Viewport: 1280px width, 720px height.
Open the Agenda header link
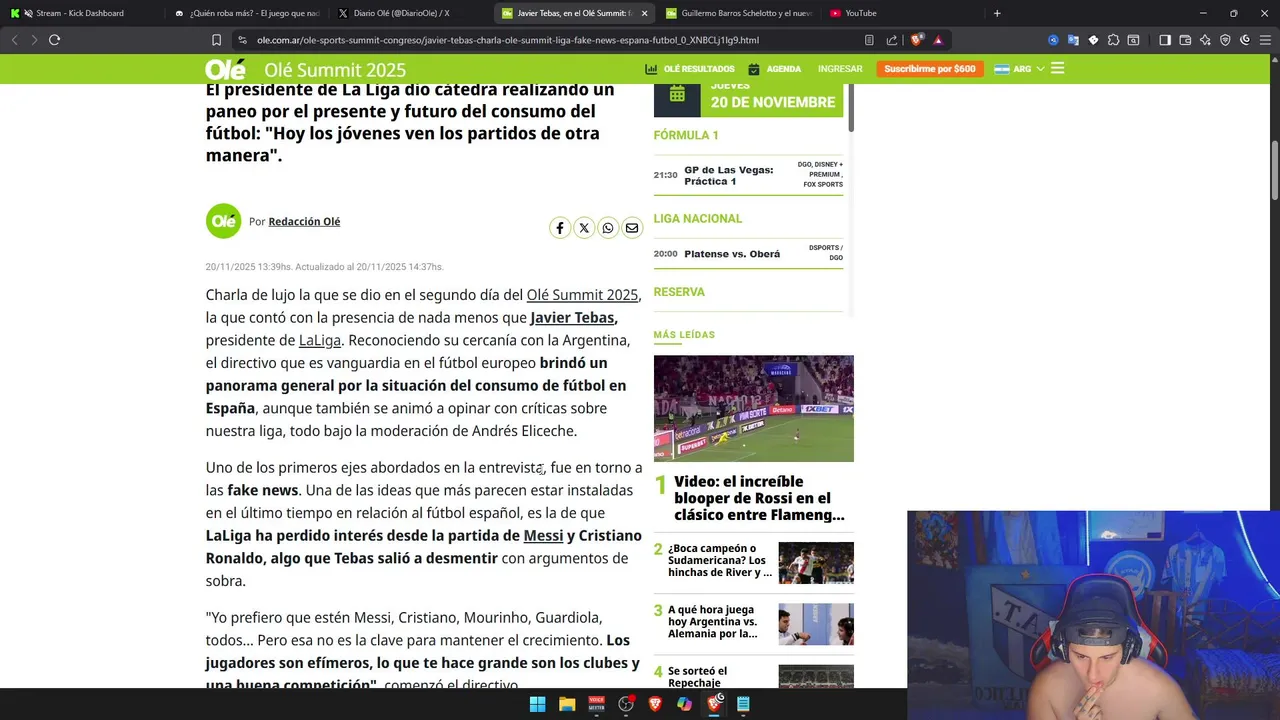(x=775, y=69)
